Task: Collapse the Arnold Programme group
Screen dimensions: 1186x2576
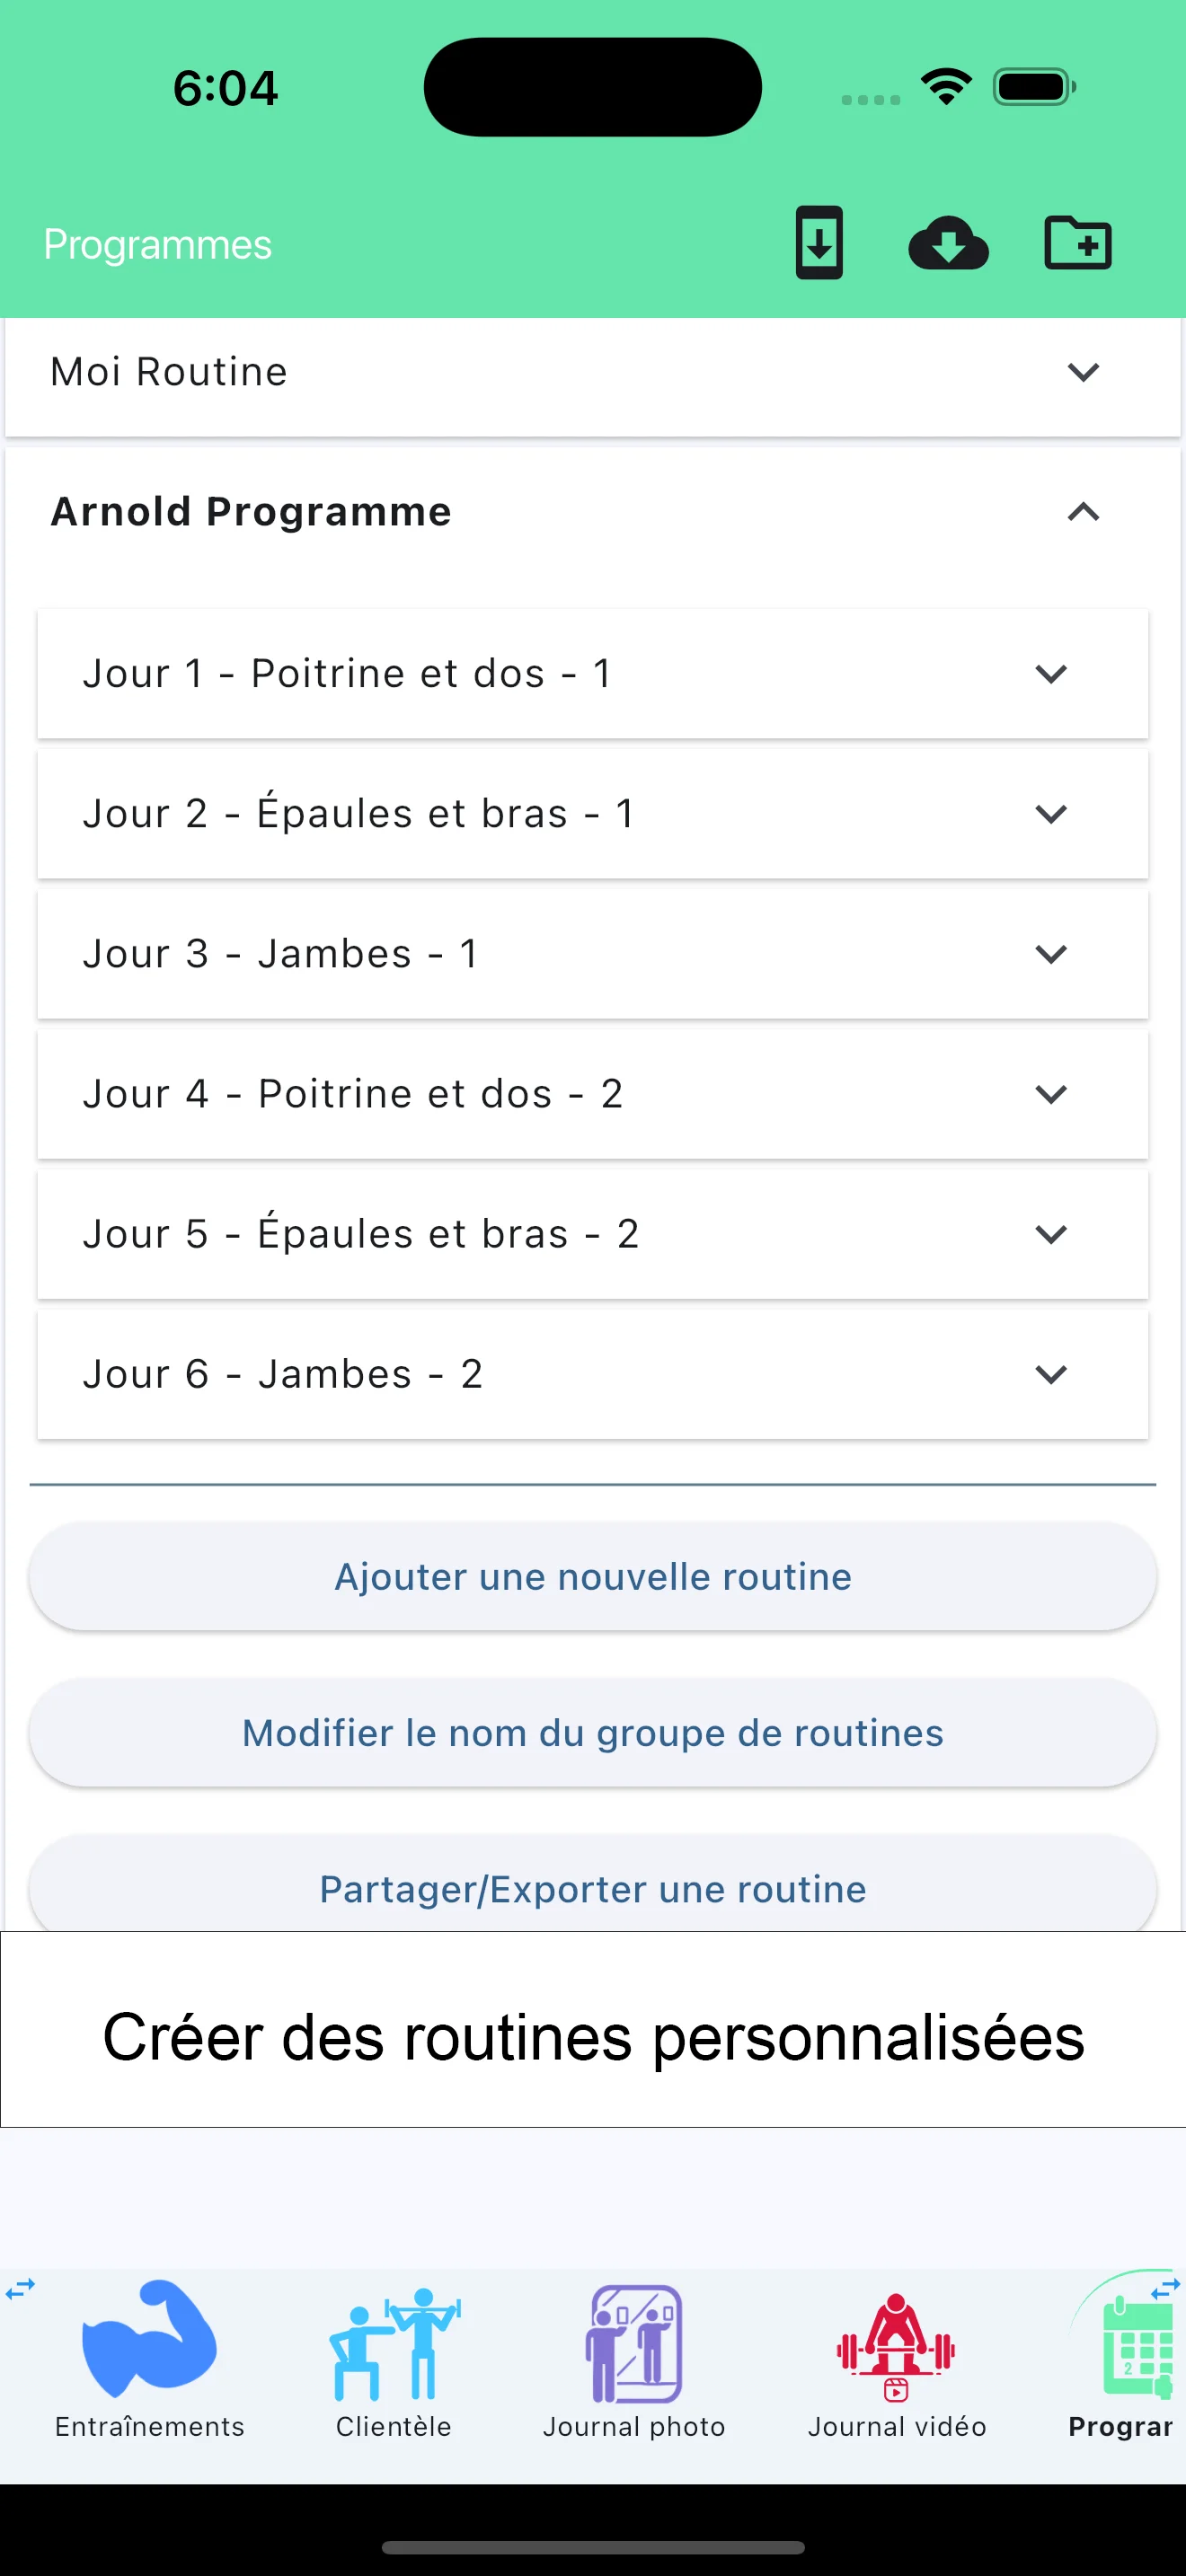Action: (1083, 512)
